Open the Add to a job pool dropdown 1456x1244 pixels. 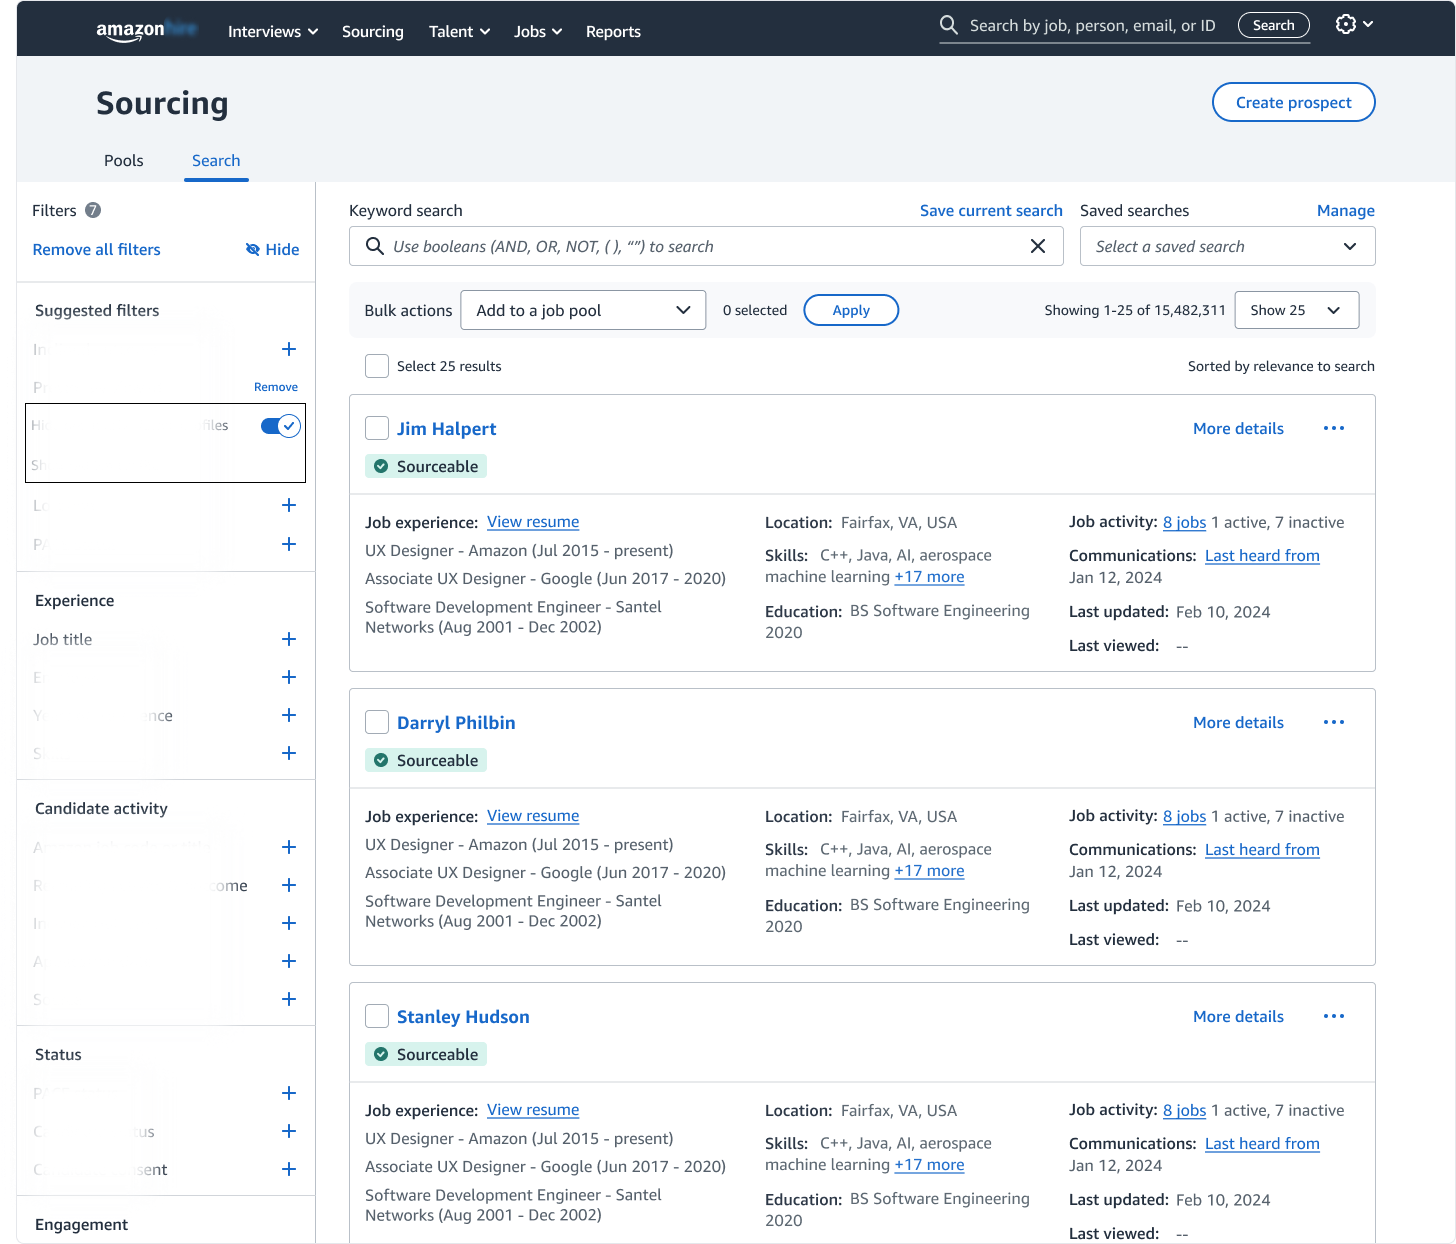[583, 310]
